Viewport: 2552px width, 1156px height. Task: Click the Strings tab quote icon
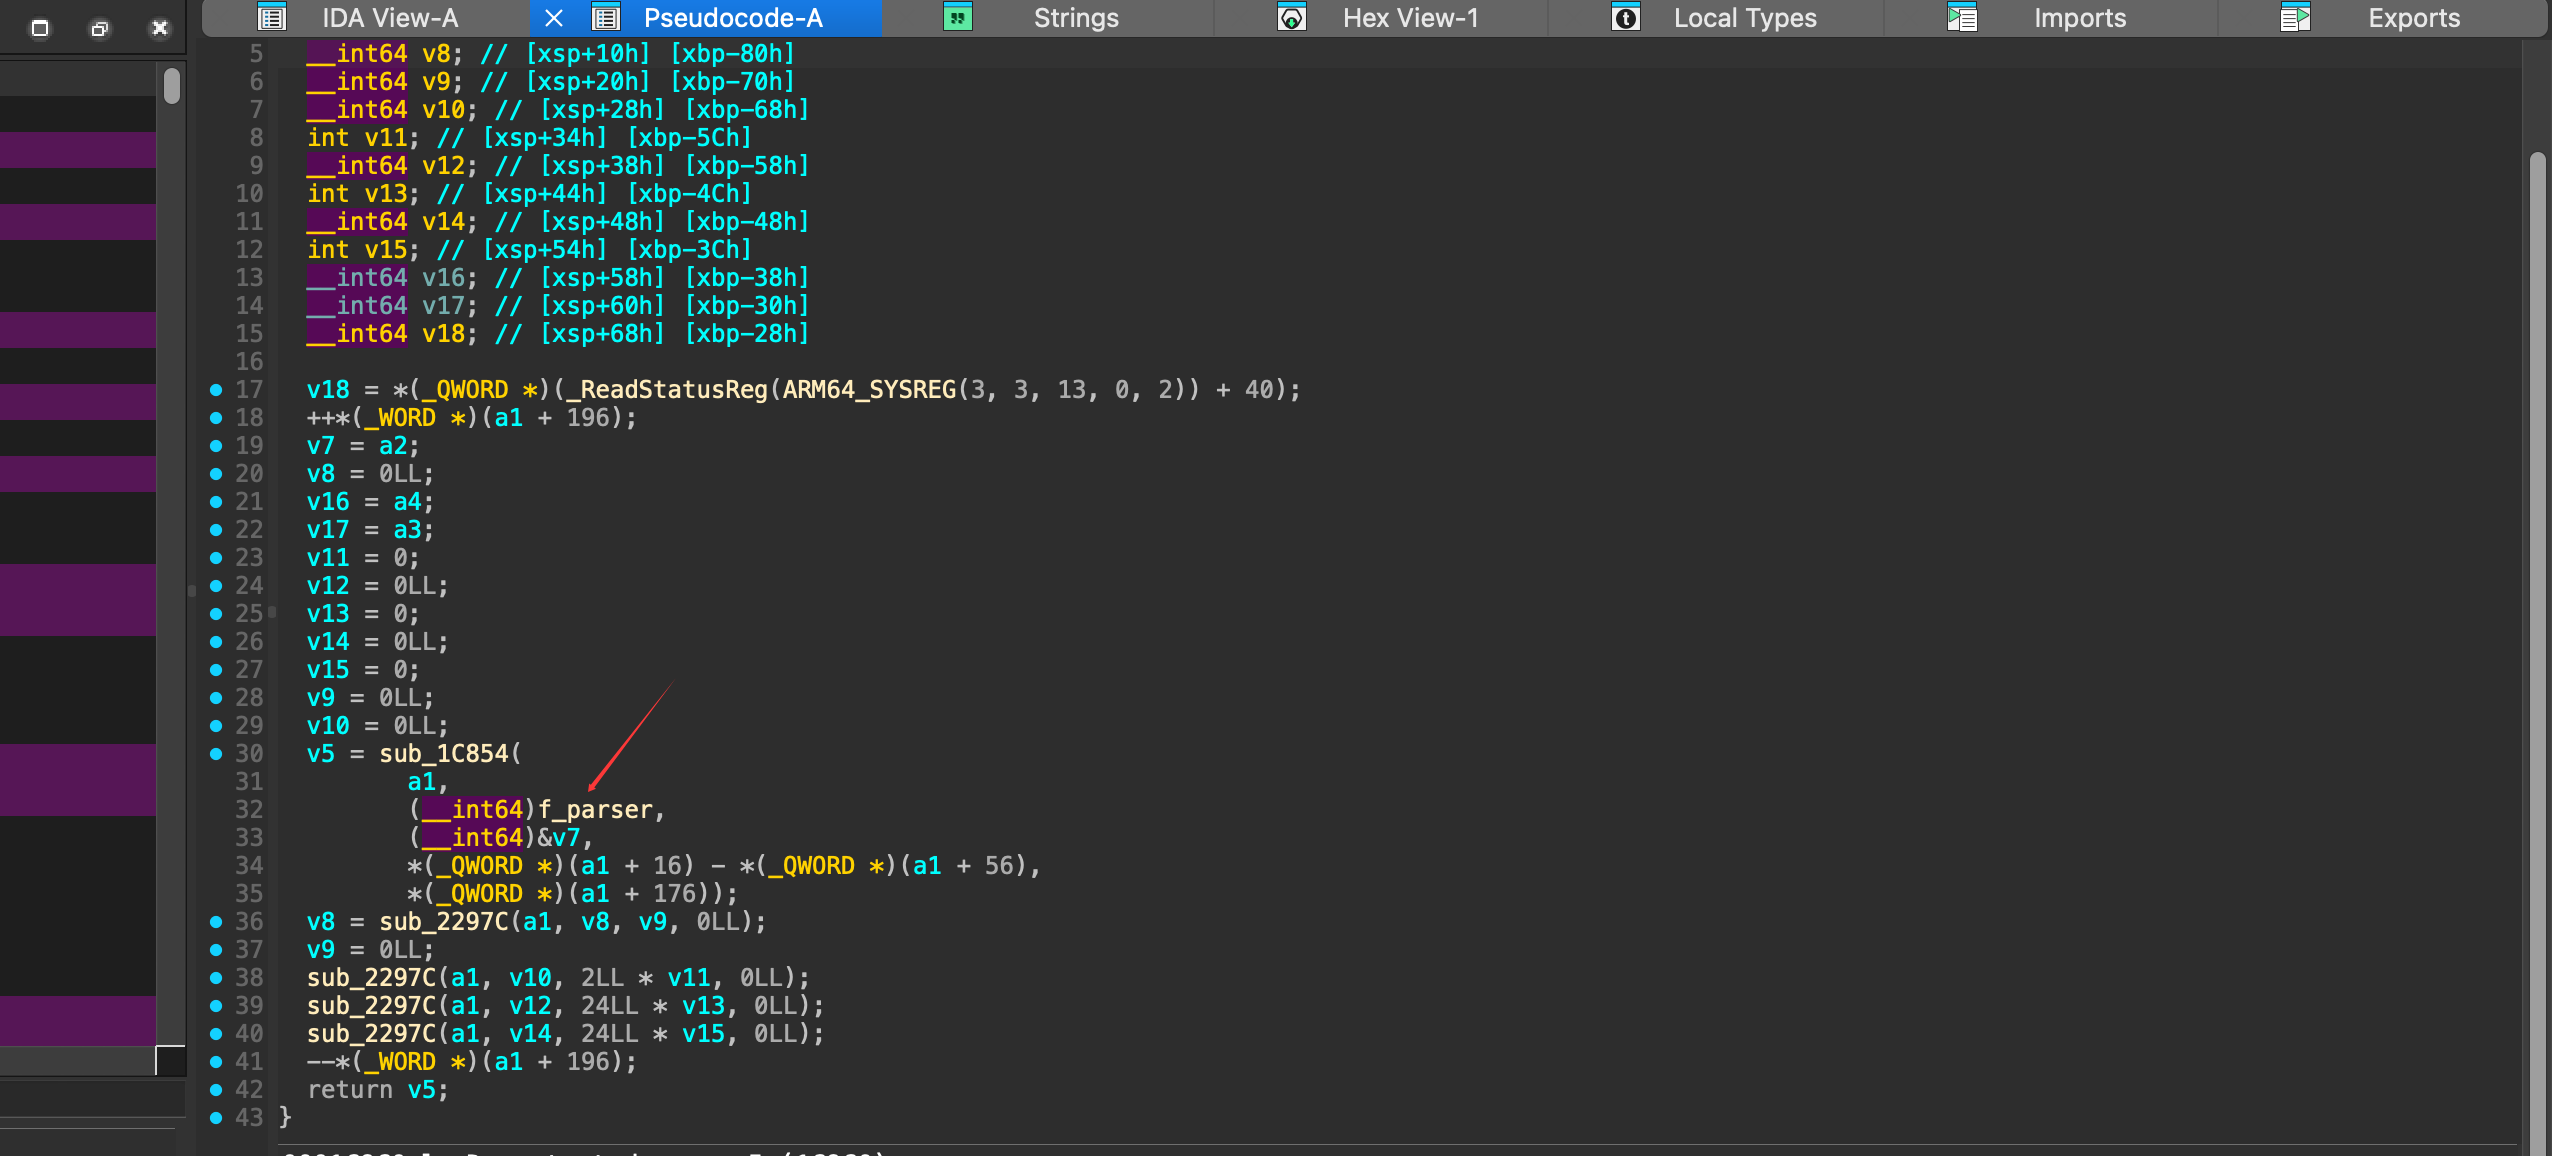(957, 18)
